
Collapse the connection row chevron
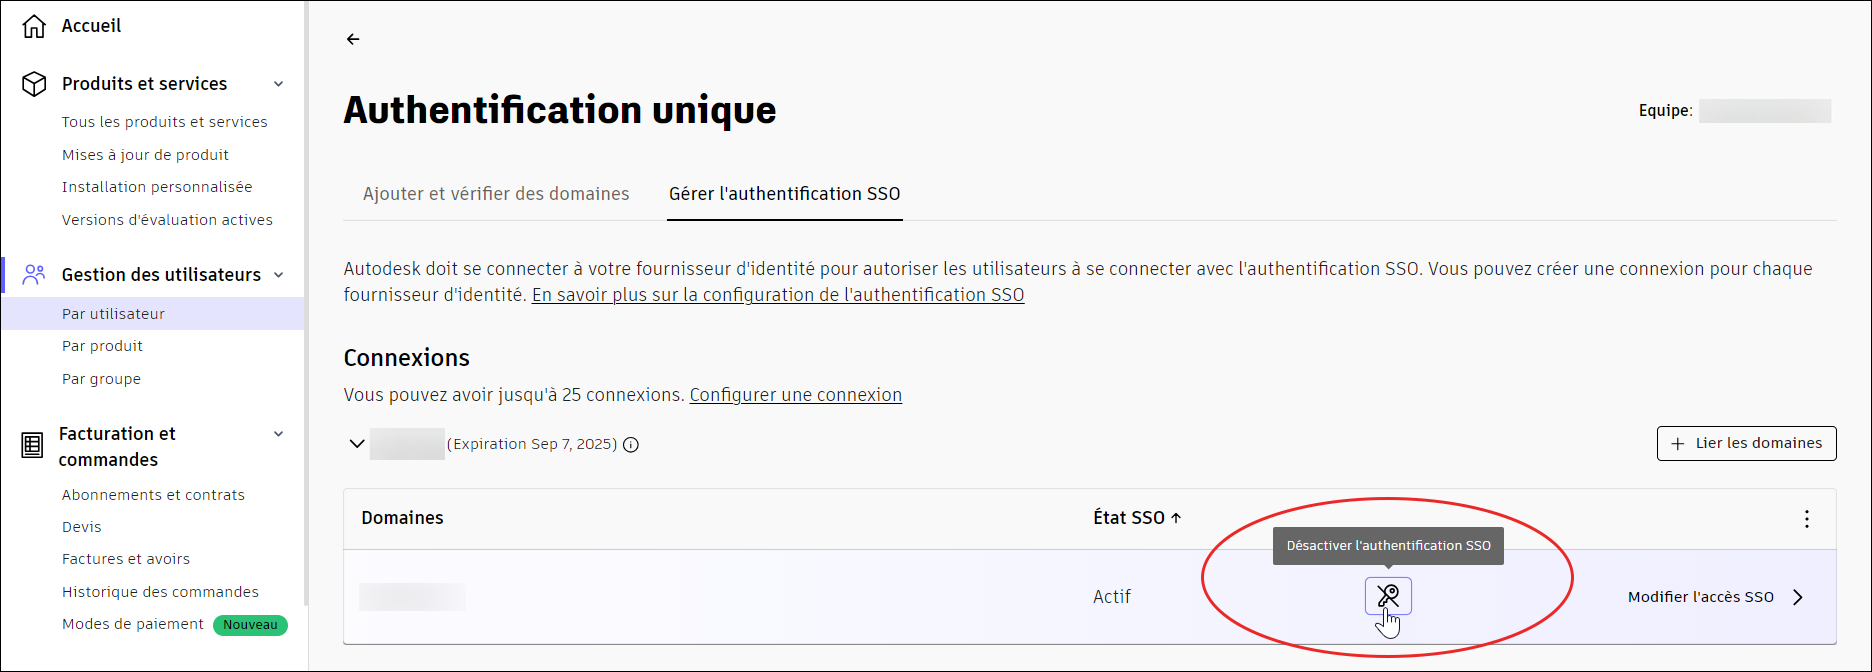tap(356, 444)
